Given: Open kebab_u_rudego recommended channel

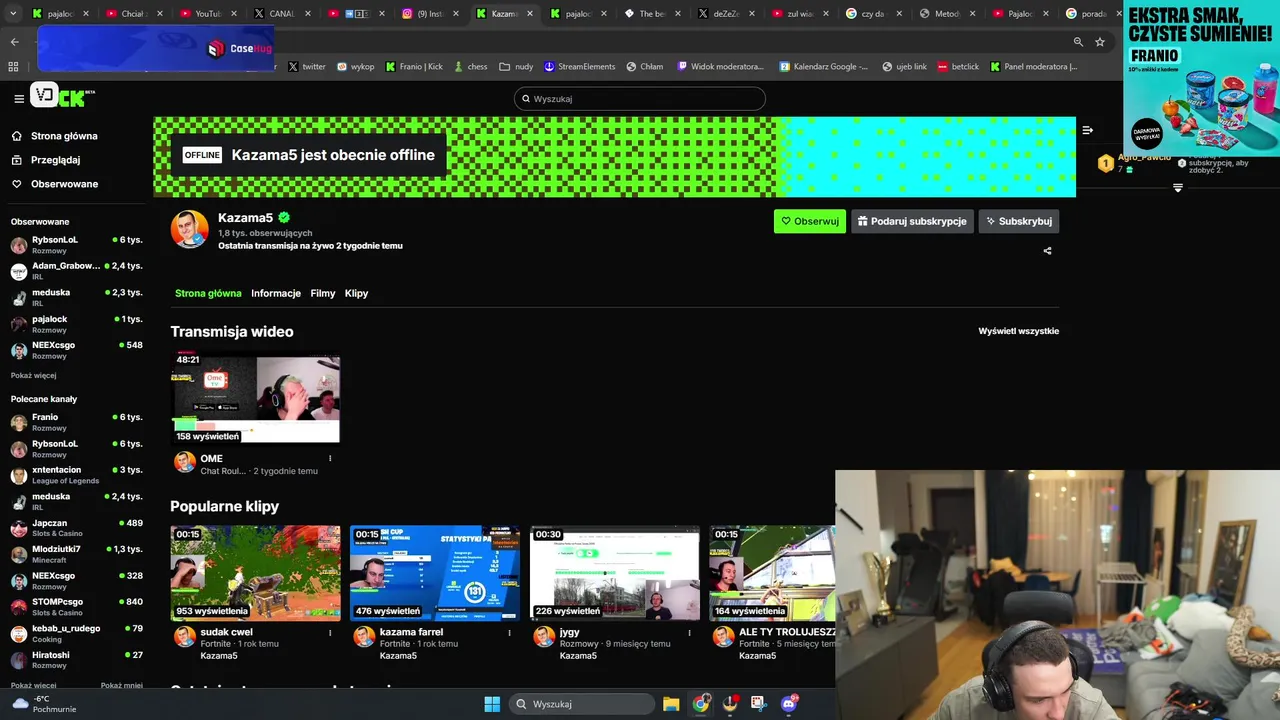Looking at the screenshot, I should pyautogui.click(x=76, y=633).
